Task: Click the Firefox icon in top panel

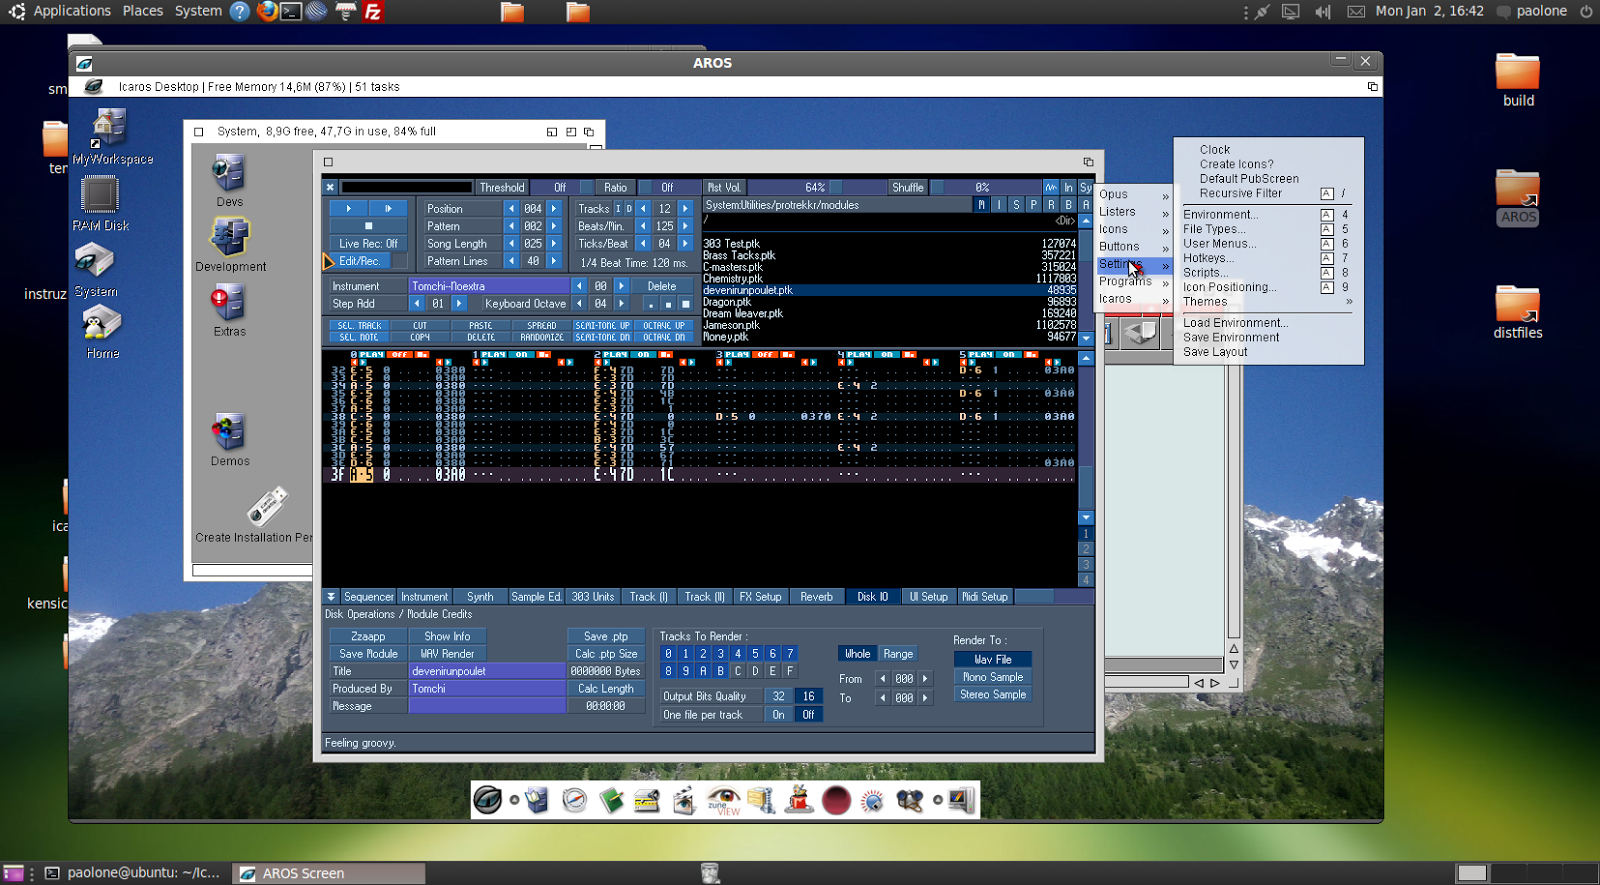Action: (x=266, y=12)
